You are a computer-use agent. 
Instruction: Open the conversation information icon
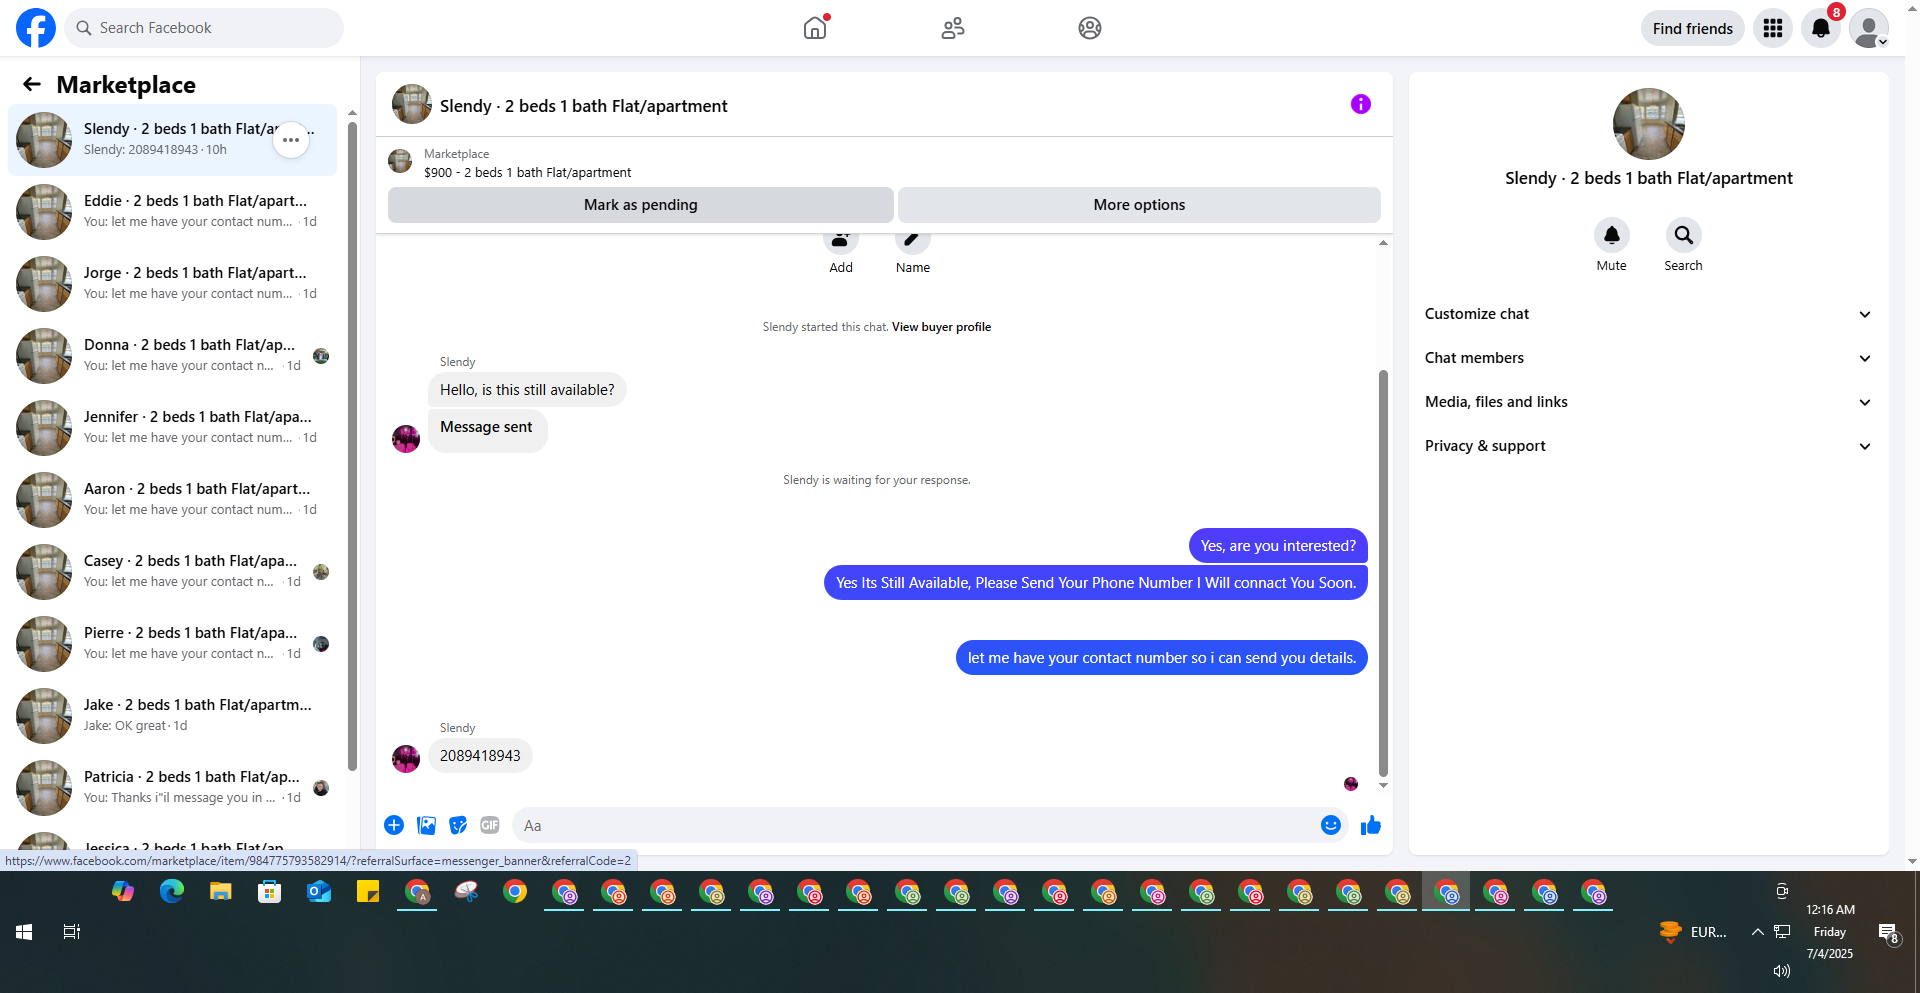(1361, 104)
